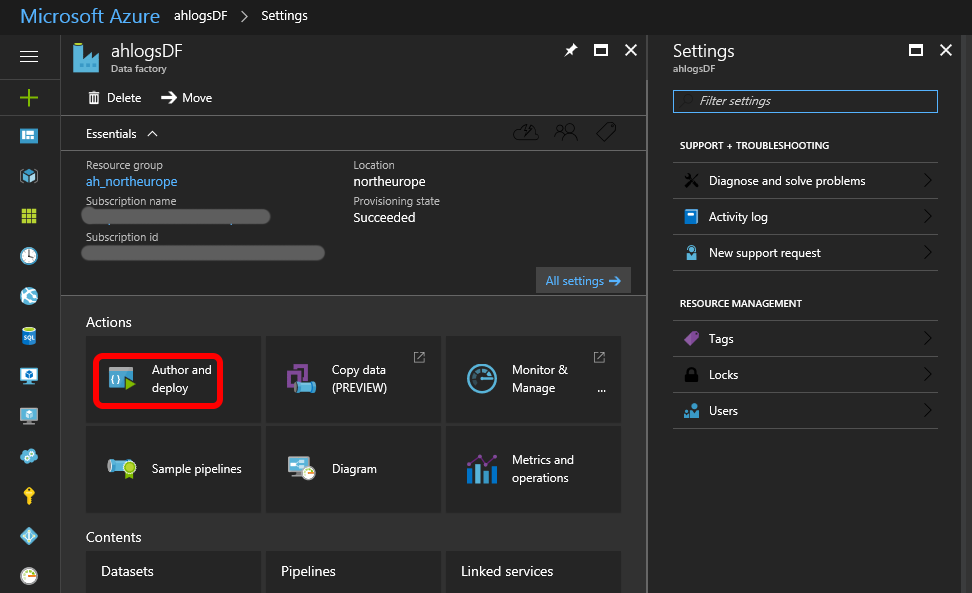Open the Linked services contents tile
The height and width of the screenshot is (593, 972).
coord(533,572)
